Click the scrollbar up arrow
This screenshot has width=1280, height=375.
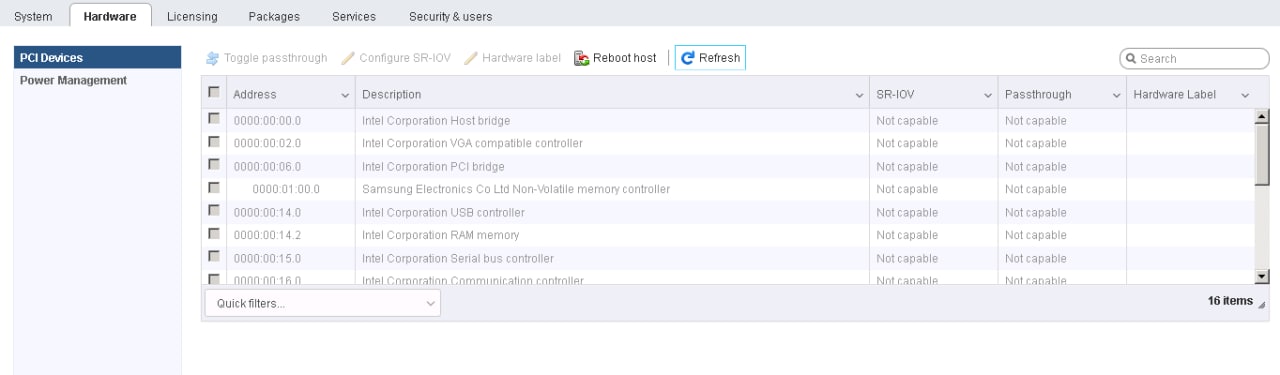[1261, 116]
